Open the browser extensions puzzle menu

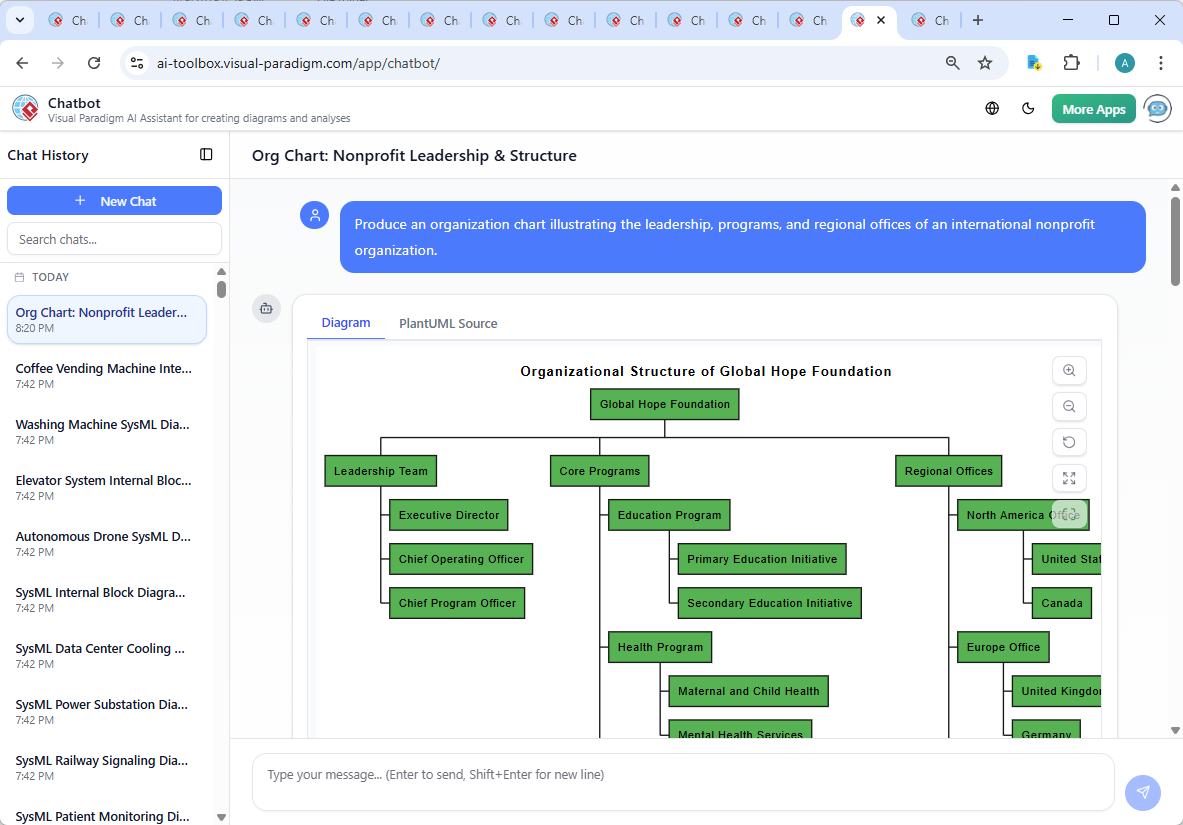tap(1071, 62)
